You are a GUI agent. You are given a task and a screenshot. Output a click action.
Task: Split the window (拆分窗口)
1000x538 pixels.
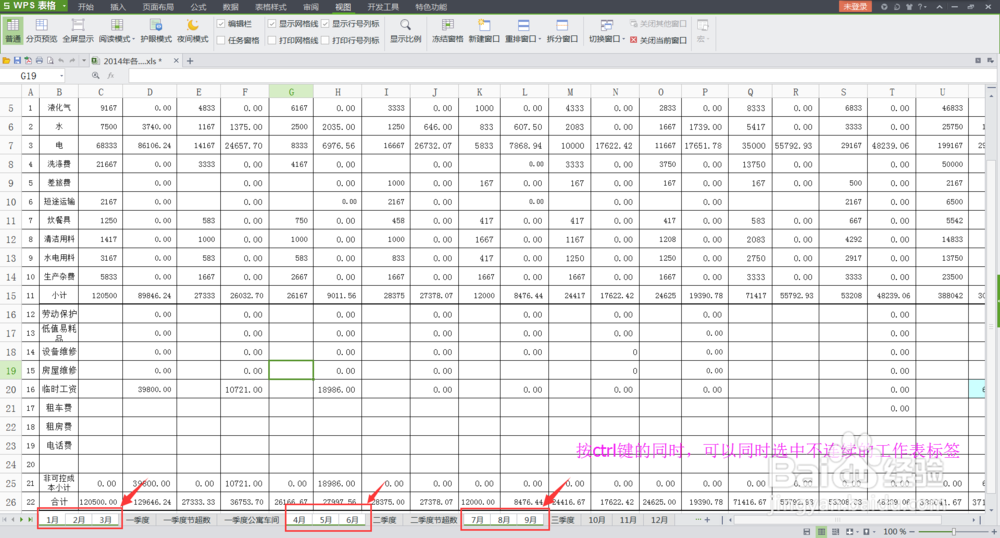pyautogui.click(x=562, y=30)
